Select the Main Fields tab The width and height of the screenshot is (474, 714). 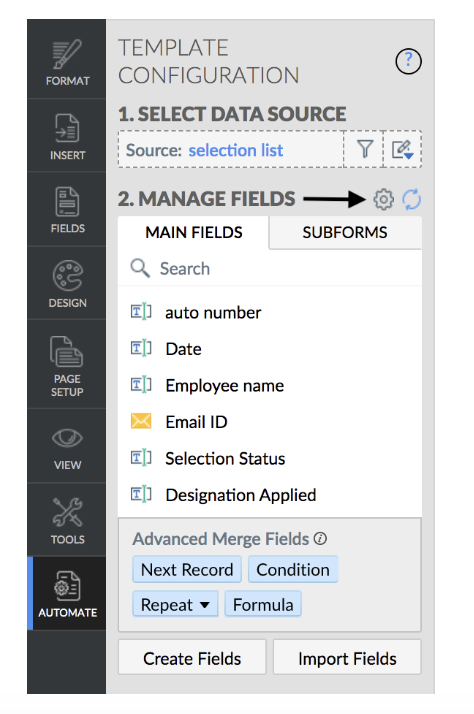click(194, 232)
